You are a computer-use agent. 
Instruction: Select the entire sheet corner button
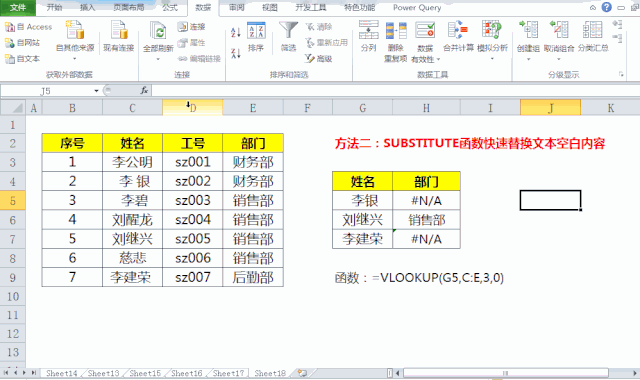13,108
